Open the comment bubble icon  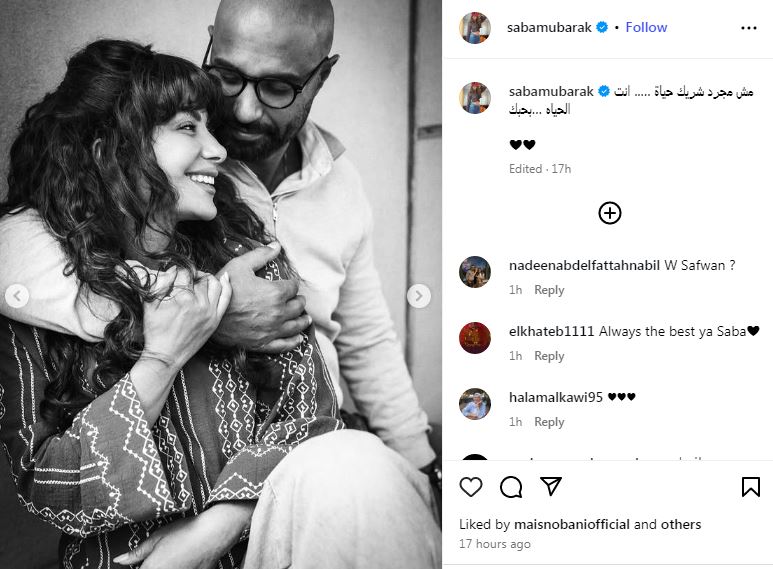point(511,487)
